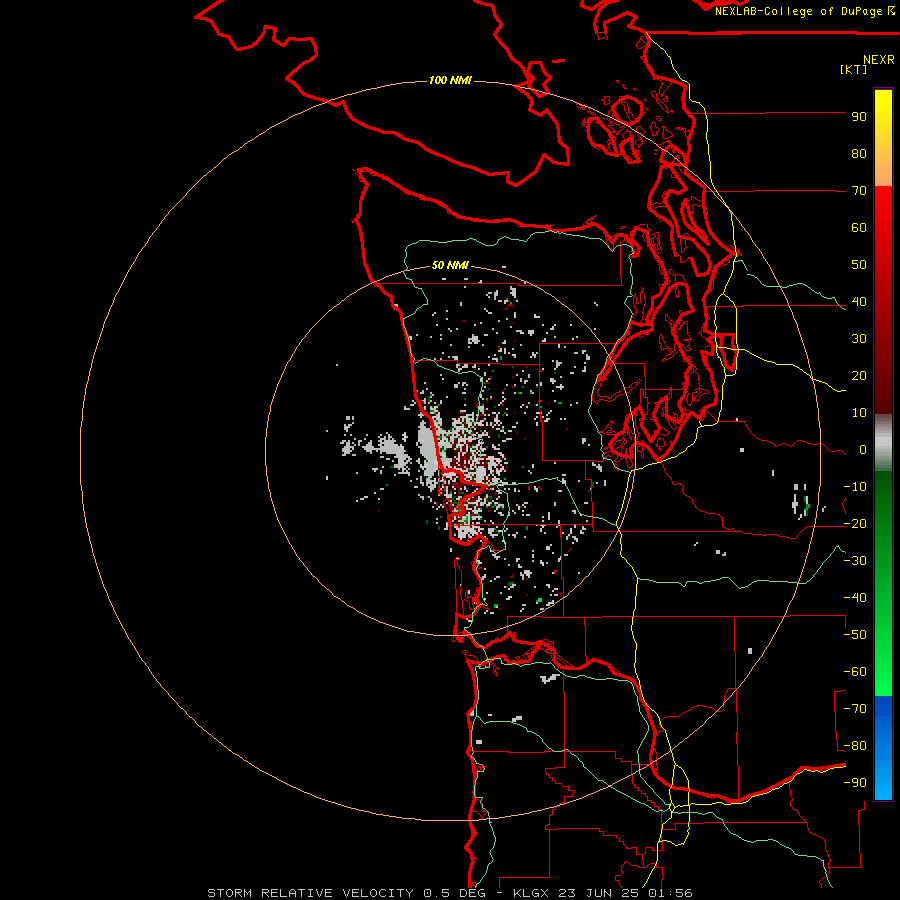
Task: Click the NEXLAB-College of DuPage credit text
Action: (x=804, y=11)
